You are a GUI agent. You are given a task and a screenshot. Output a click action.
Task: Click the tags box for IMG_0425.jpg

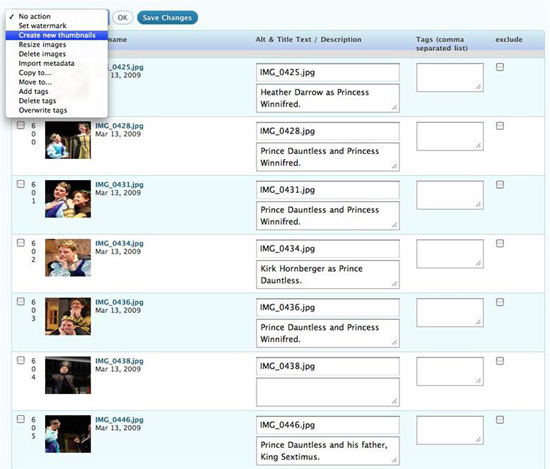click(x=450, y=78)
